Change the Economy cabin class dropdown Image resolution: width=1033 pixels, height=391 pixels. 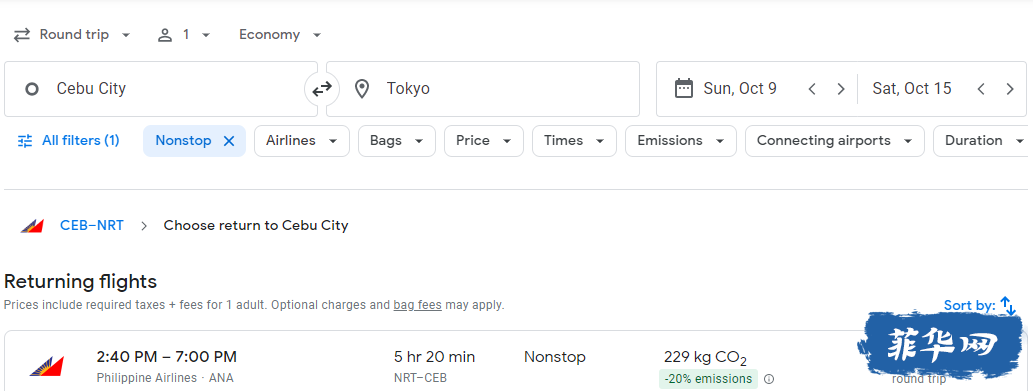point(280,35)
